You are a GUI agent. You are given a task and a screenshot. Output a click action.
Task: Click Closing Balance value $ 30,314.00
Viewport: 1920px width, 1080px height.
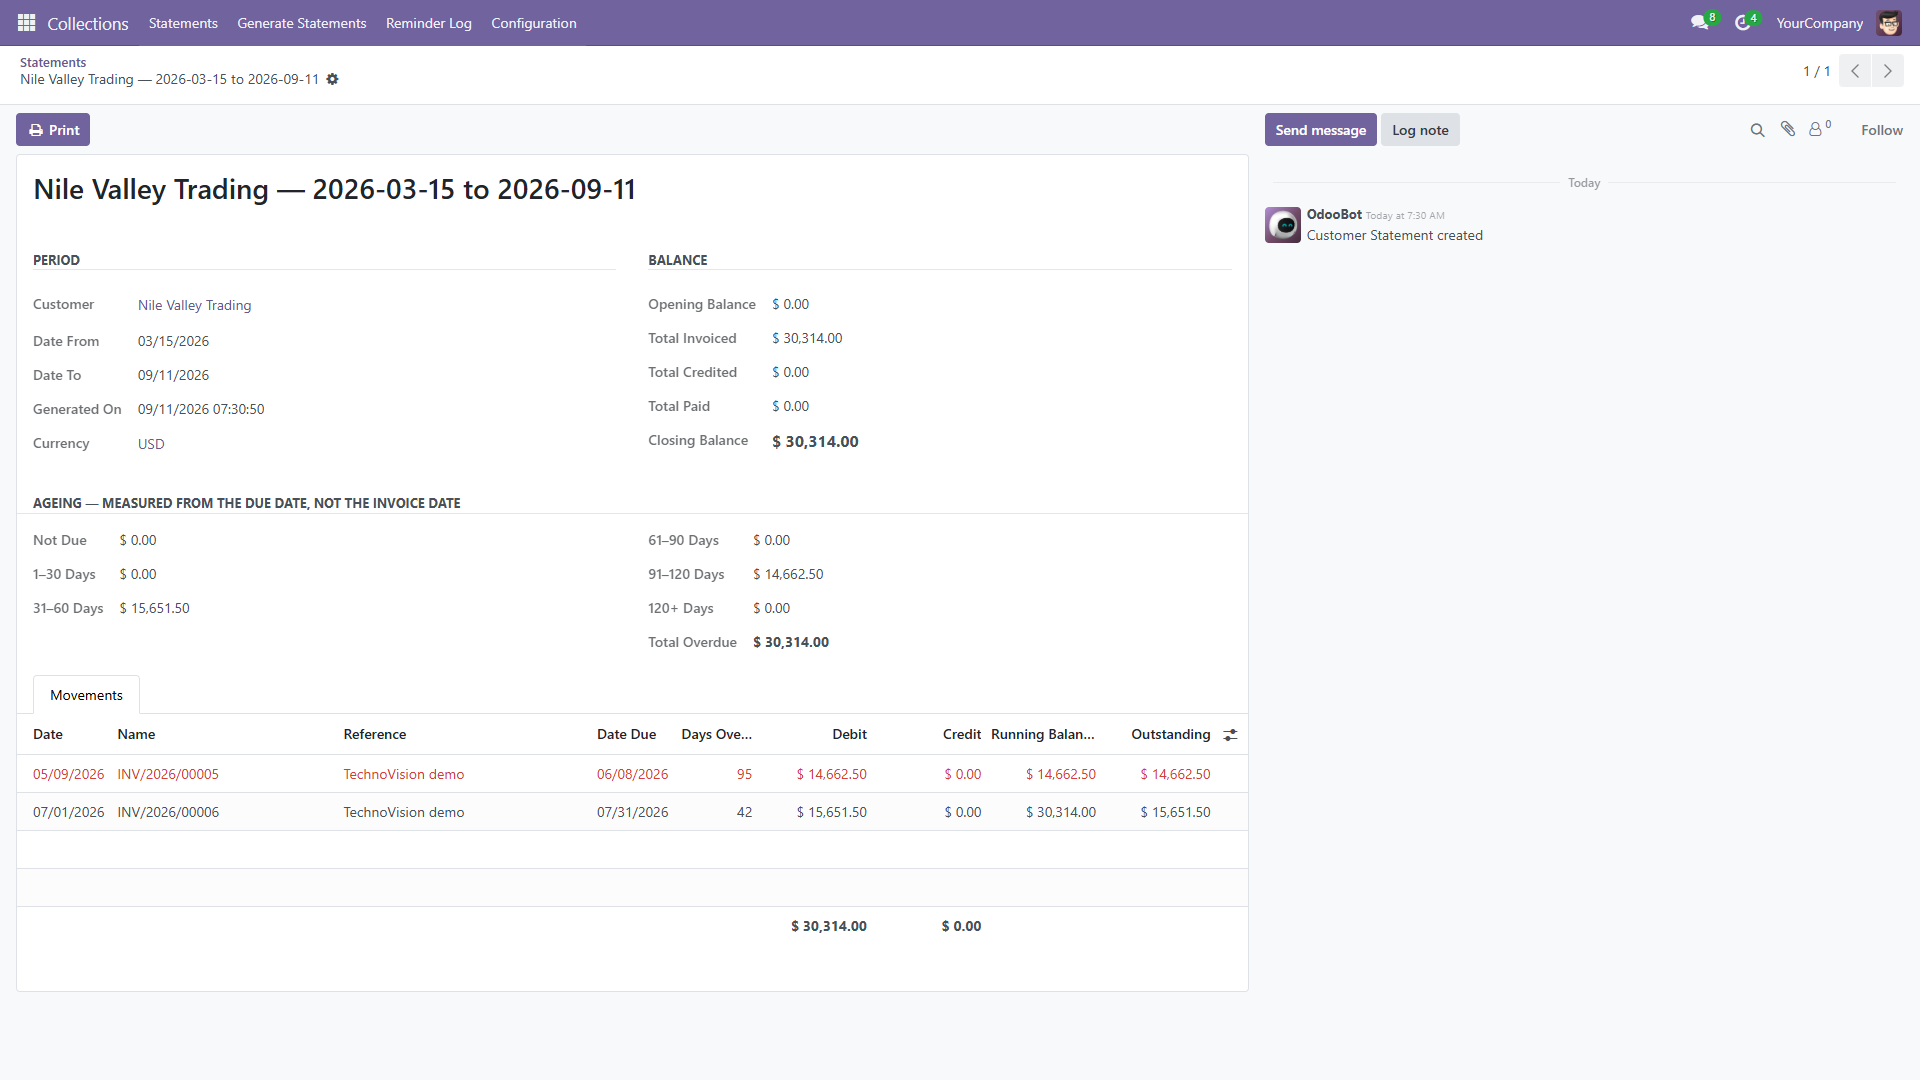pyautogui.click(x=815, y=442)
